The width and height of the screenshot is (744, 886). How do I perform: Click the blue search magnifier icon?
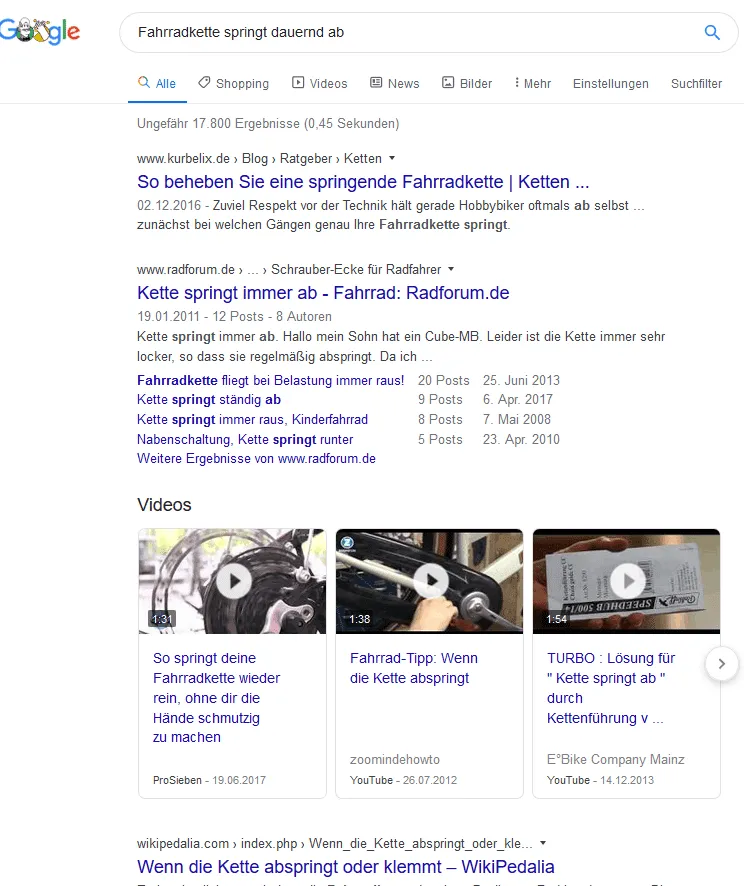click(712, 32)
